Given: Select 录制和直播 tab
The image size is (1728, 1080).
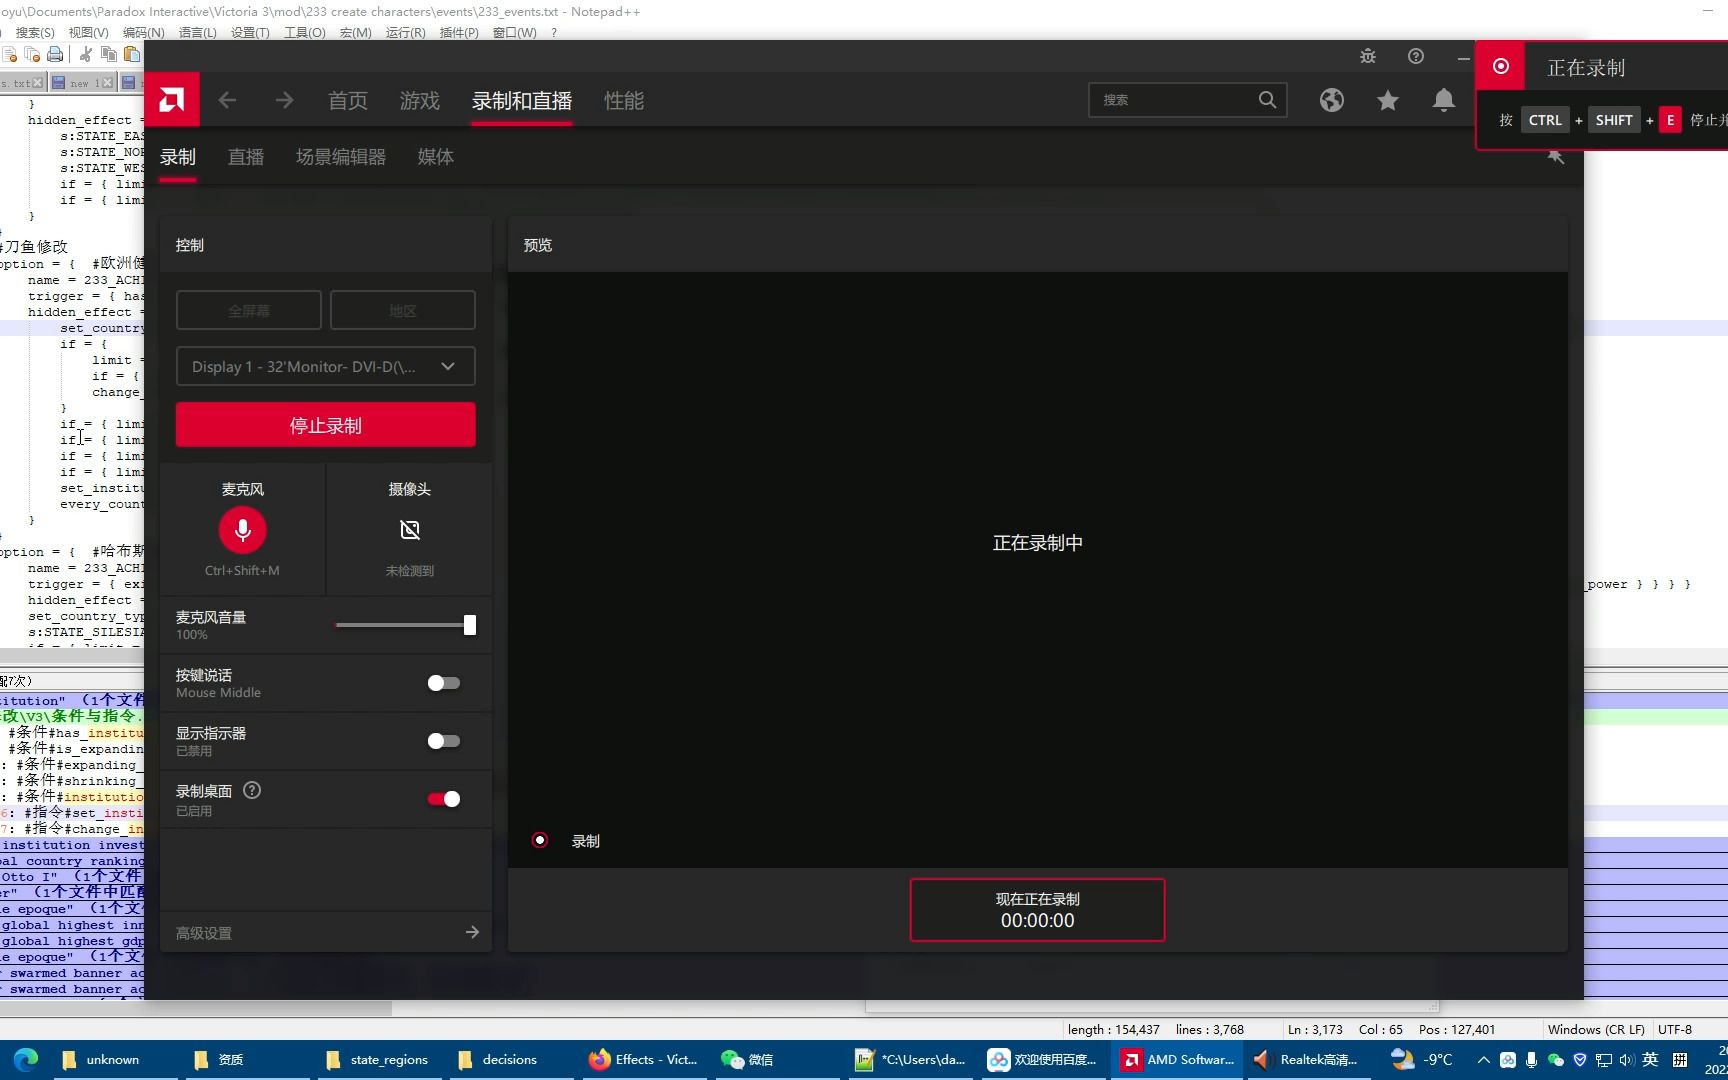Looking at the screenshot, I should [522, 100].
